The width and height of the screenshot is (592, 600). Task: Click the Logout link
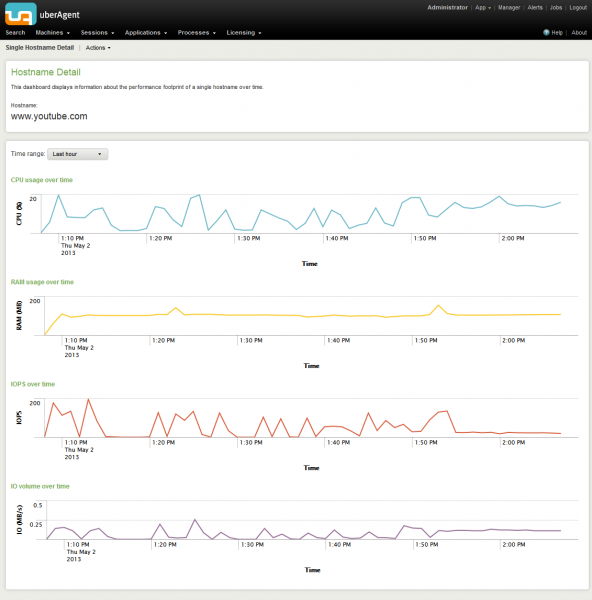578,8
